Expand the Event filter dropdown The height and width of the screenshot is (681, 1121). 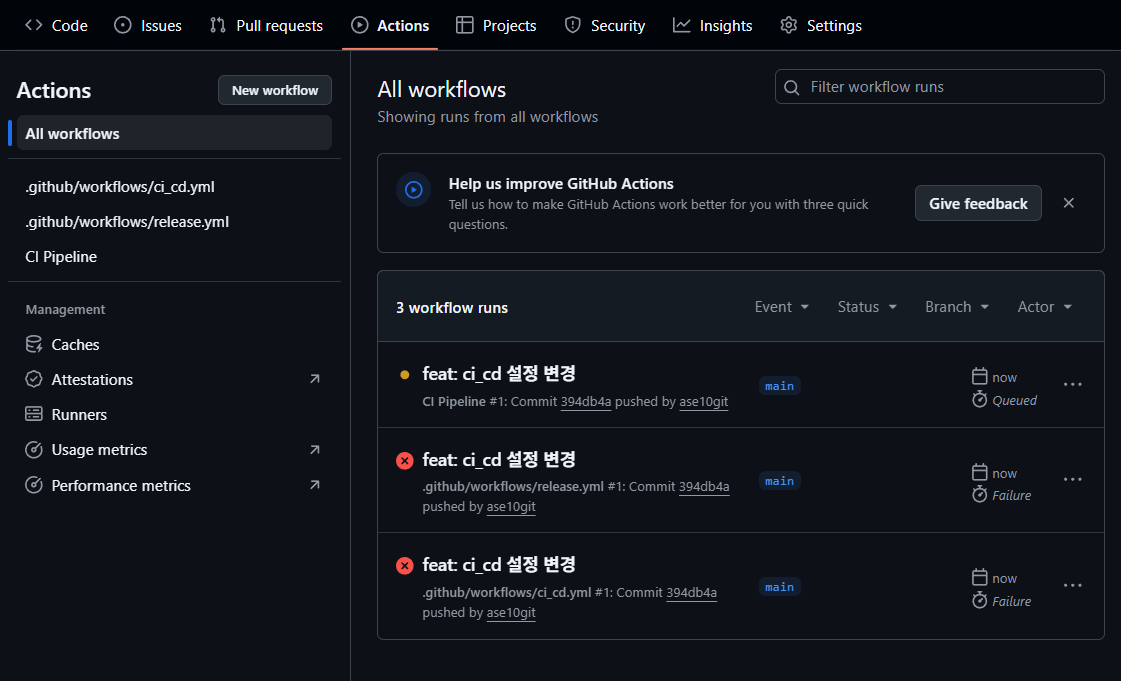(781, 307)
